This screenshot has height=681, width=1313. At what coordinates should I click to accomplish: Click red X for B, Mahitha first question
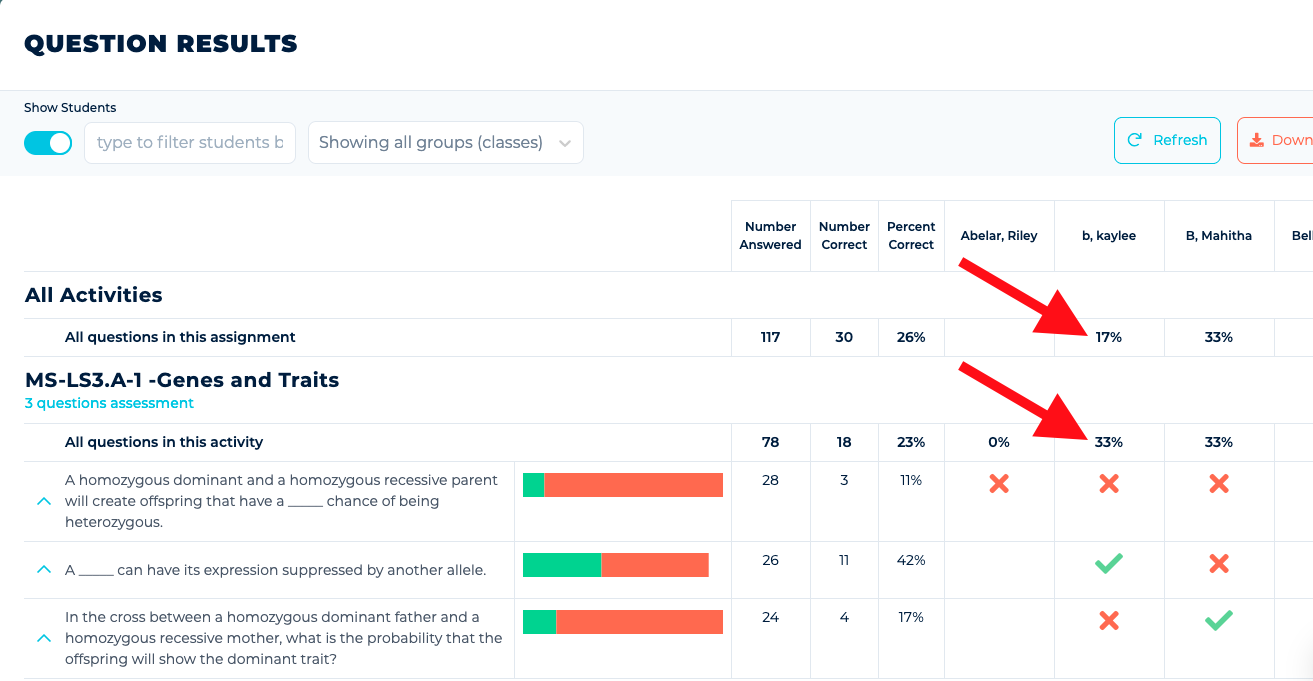[1218, 484]
